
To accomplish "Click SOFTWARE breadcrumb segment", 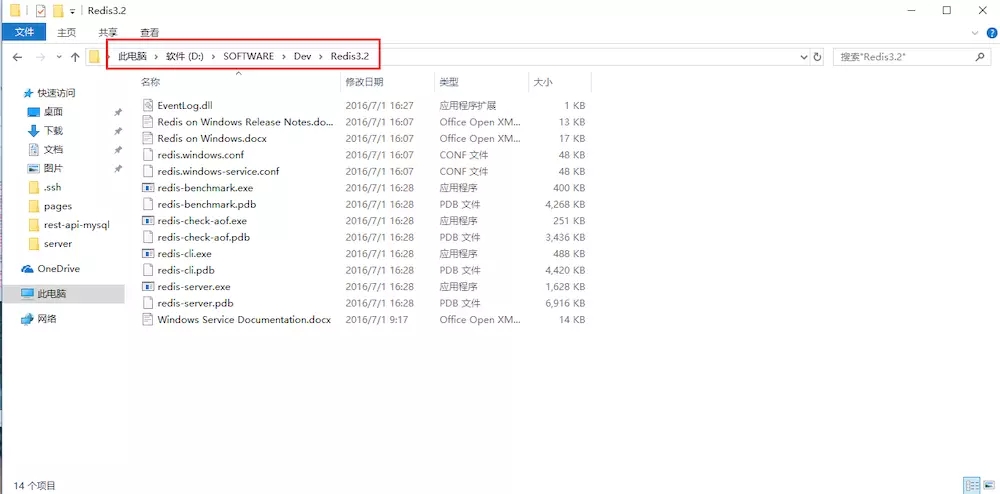I will 248,57.
